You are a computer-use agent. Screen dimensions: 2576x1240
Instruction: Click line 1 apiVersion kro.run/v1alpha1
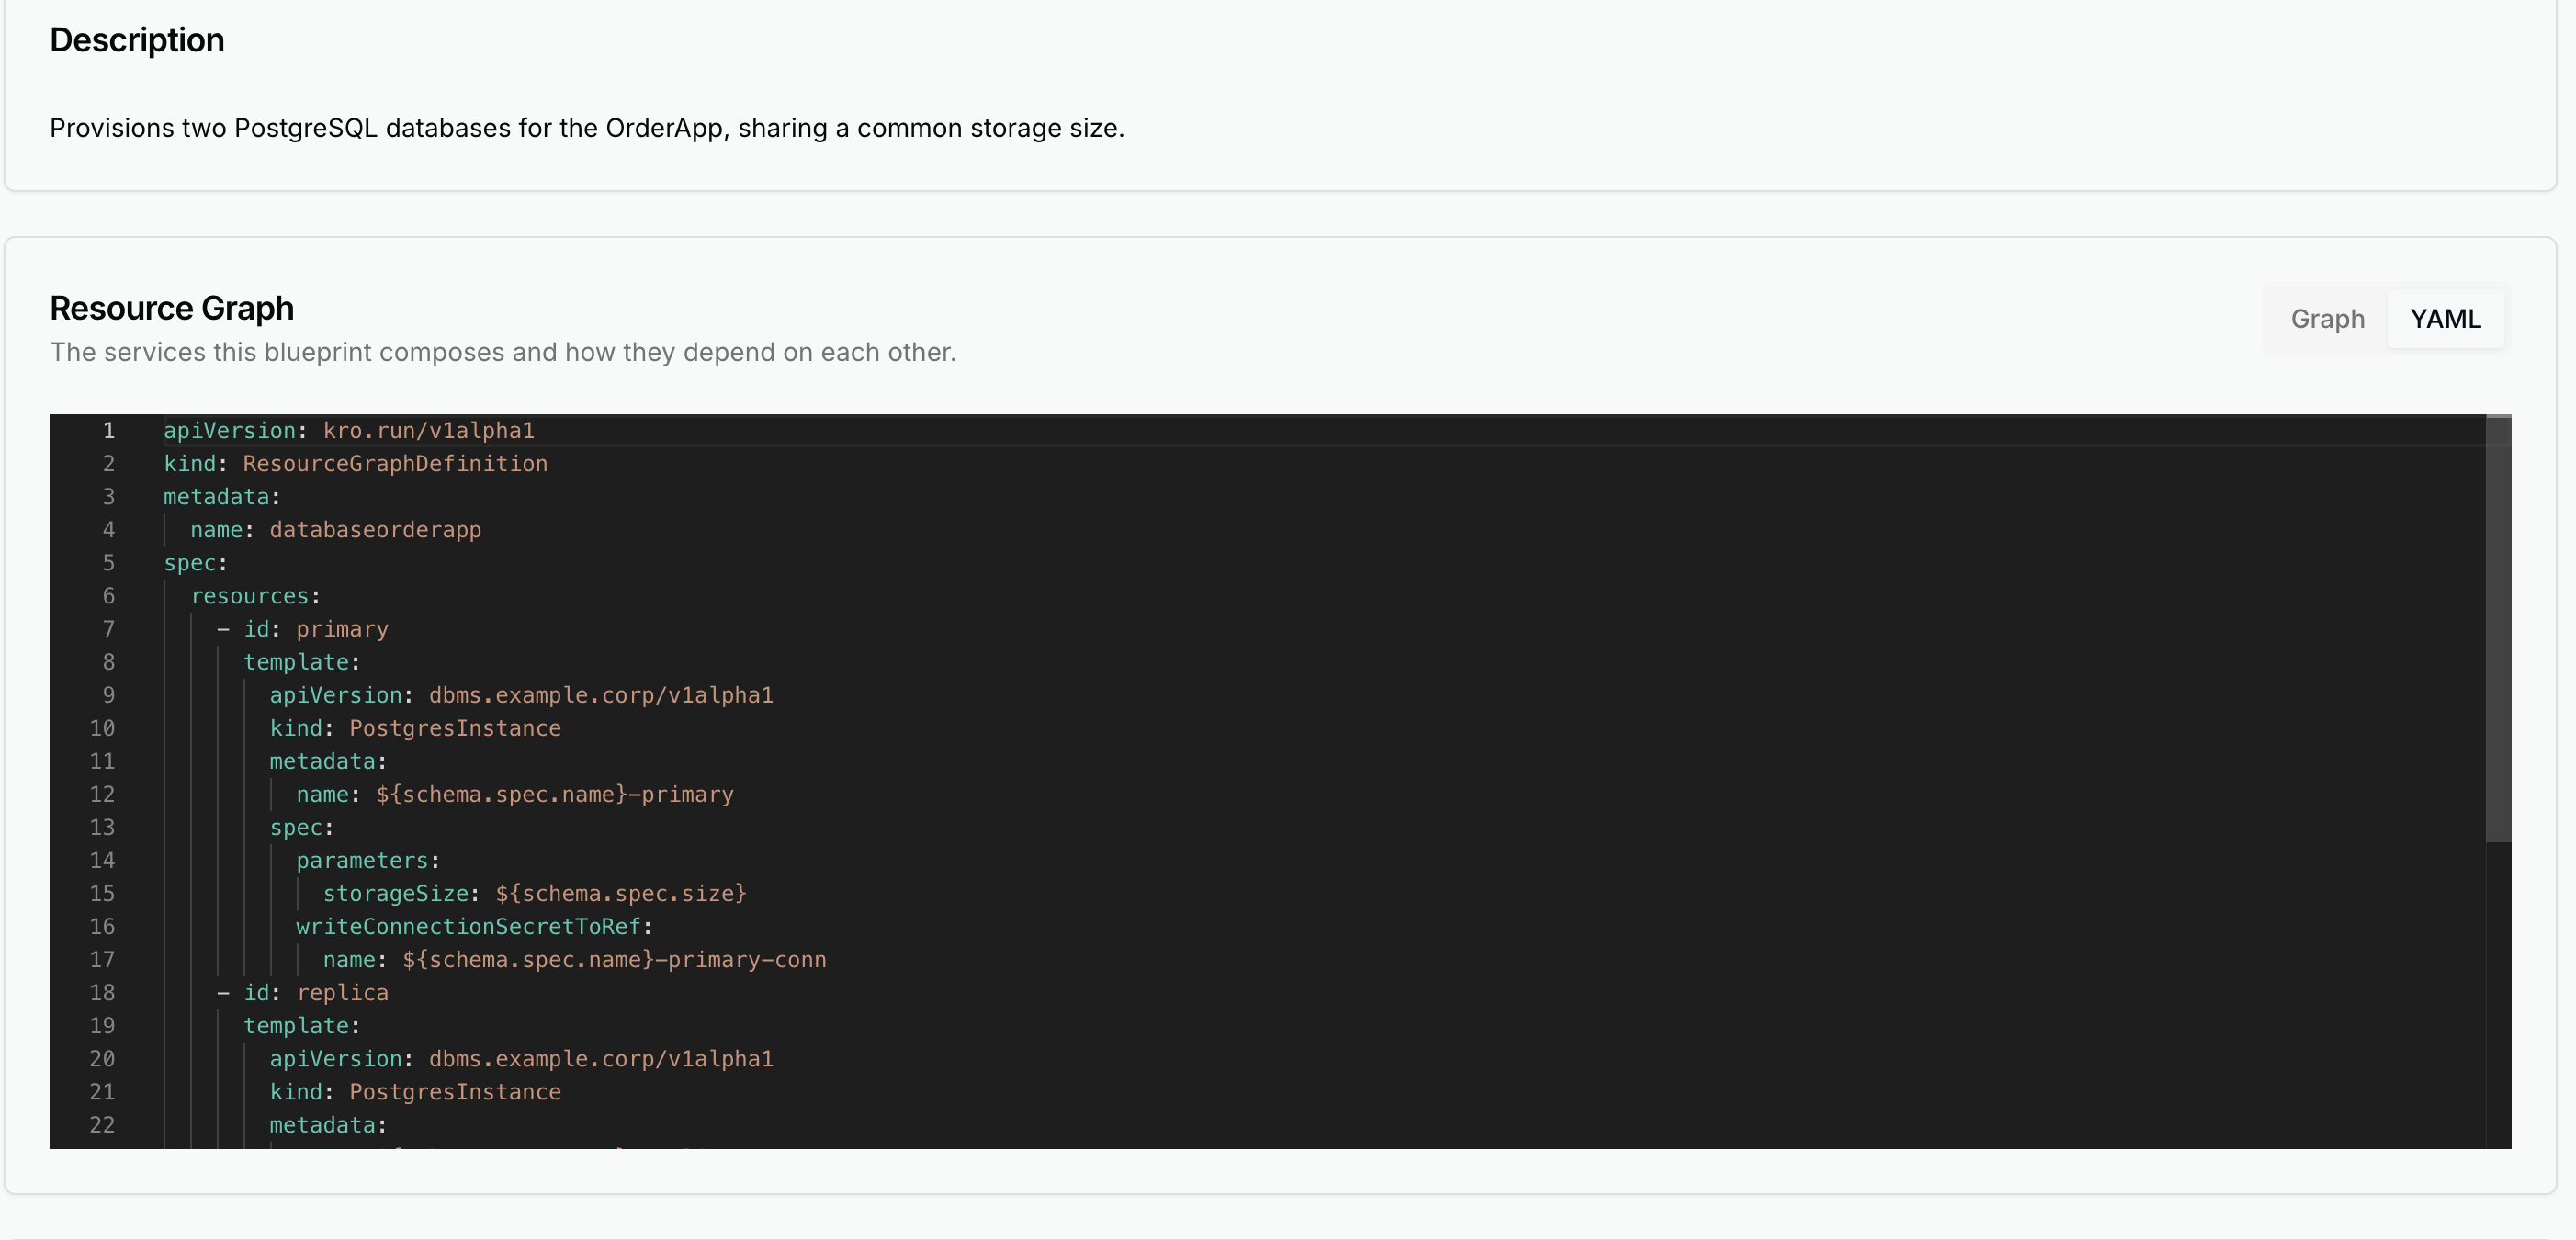[349, 430]
